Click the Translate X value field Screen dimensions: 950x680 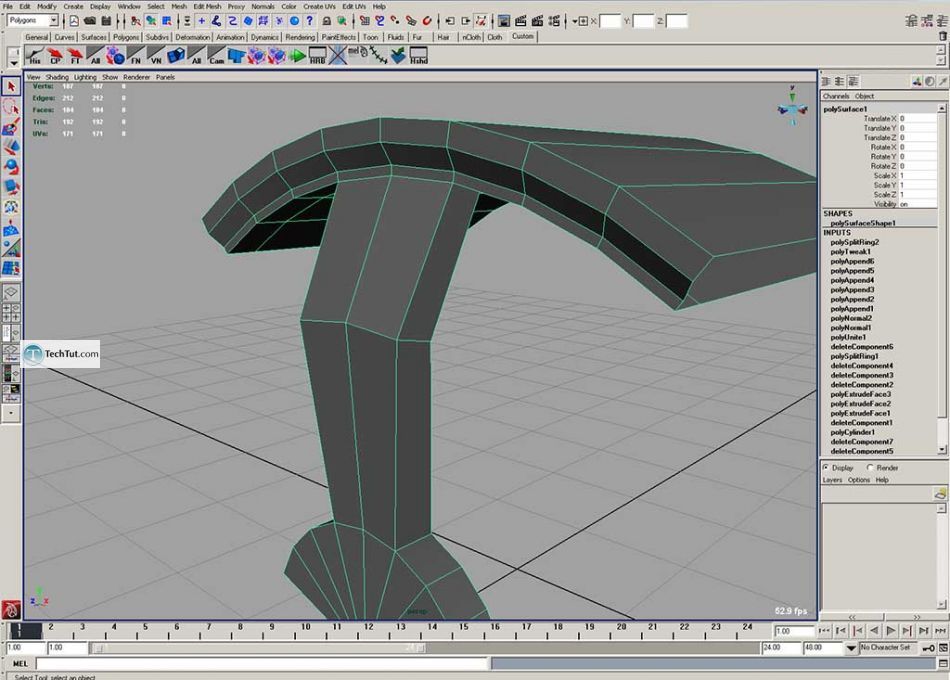pos(917,119)
